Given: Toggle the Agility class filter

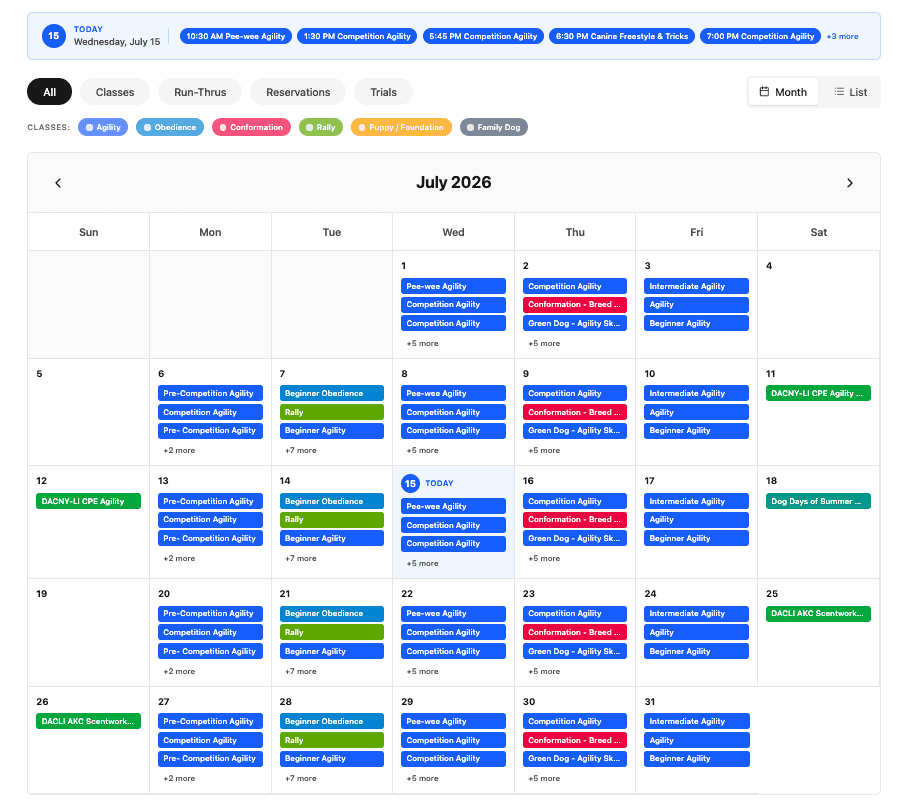Looking at the screenshot, I should click(103, 127).
